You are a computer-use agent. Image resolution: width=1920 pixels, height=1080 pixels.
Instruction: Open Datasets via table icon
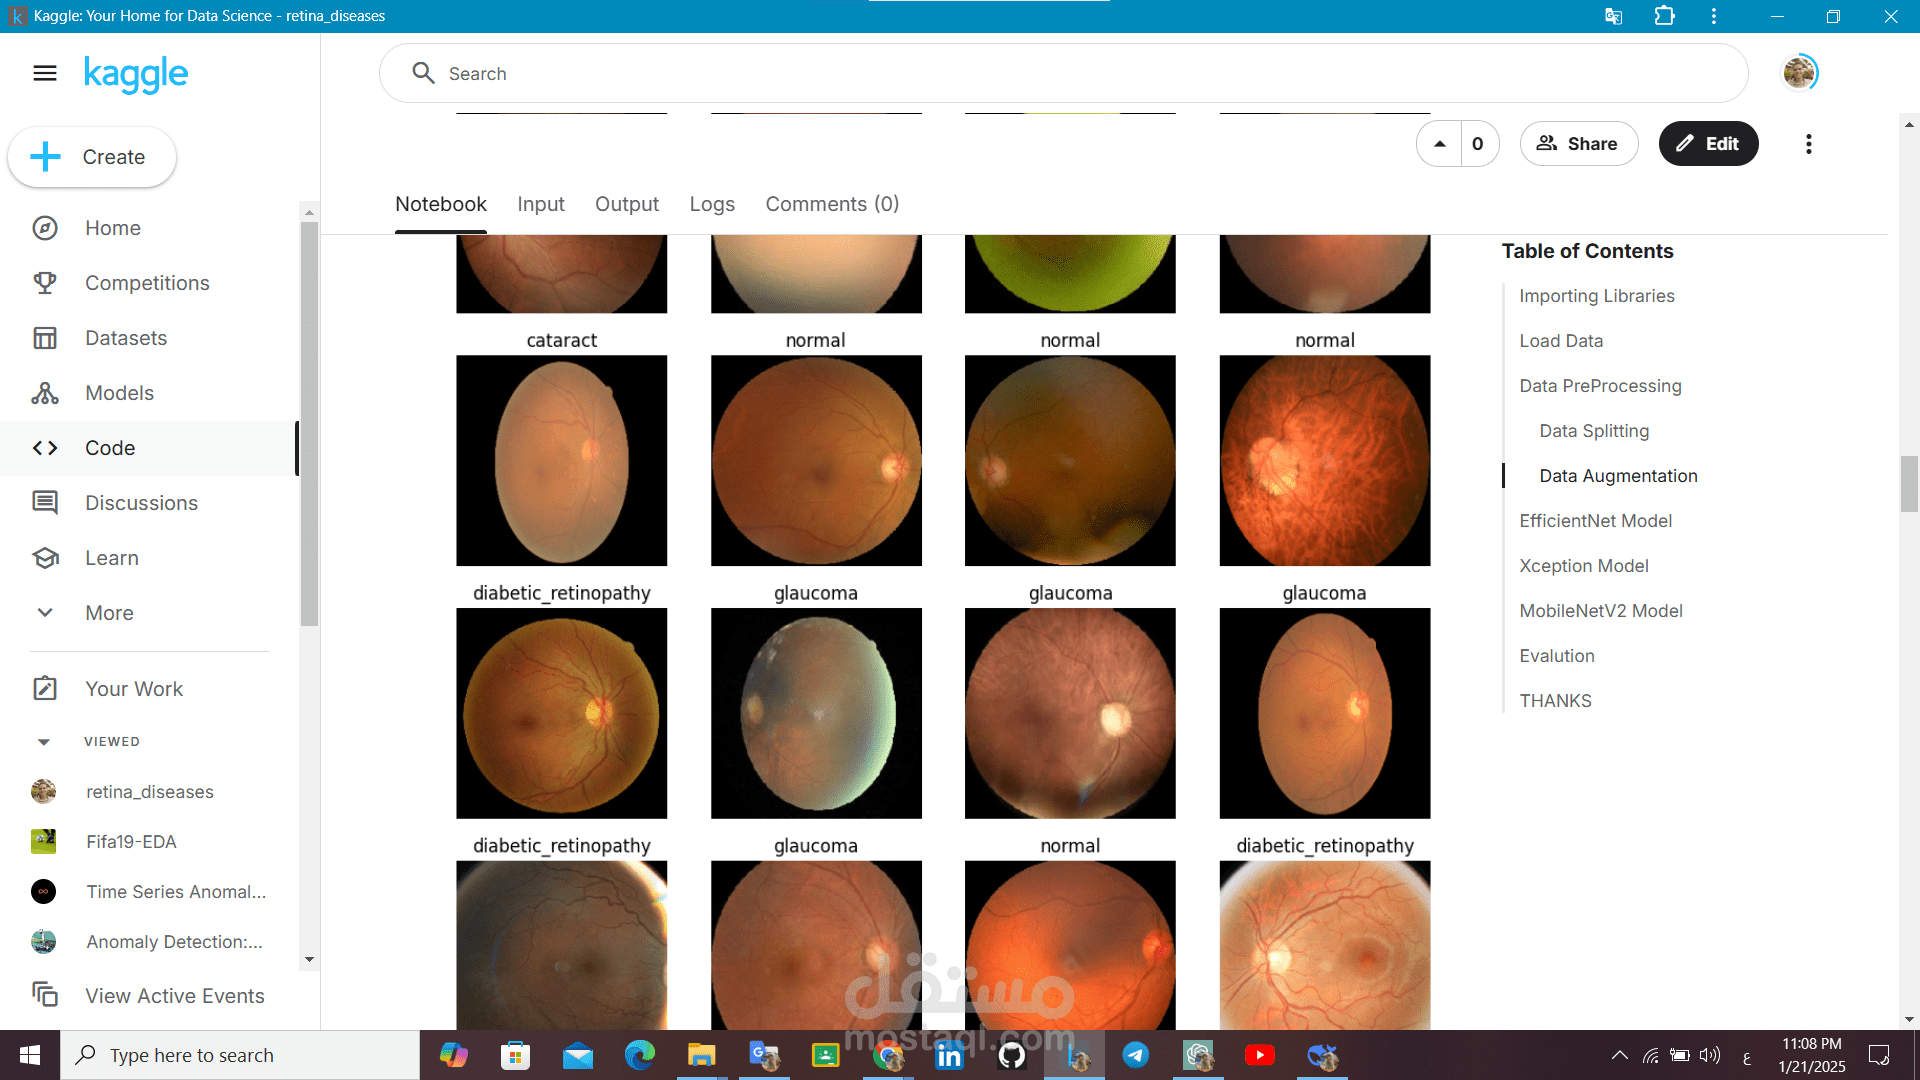(x=45, y=338)
